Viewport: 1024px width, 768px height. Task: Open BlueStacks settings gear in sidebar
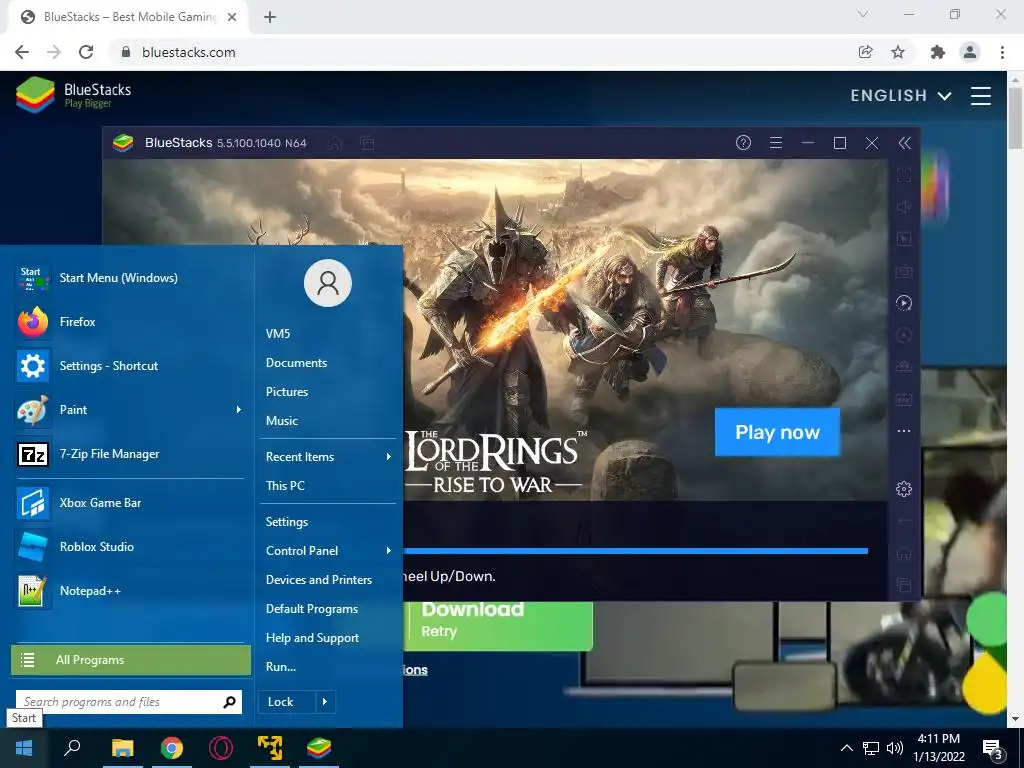(904, 488)
